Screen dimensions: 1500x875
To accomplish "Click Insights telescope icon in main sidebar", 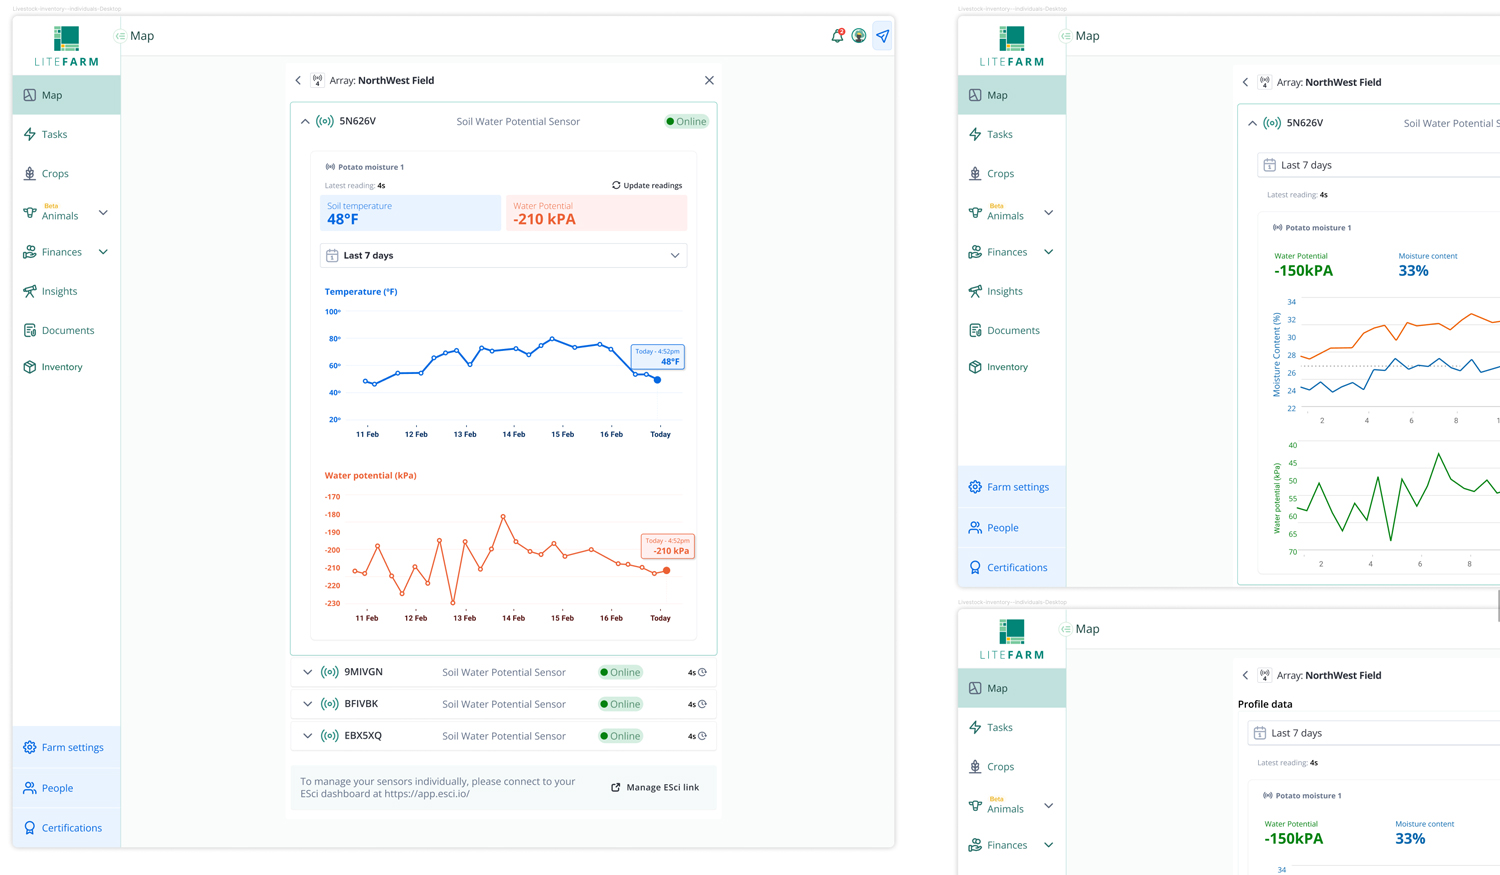I will click(30, 291).
